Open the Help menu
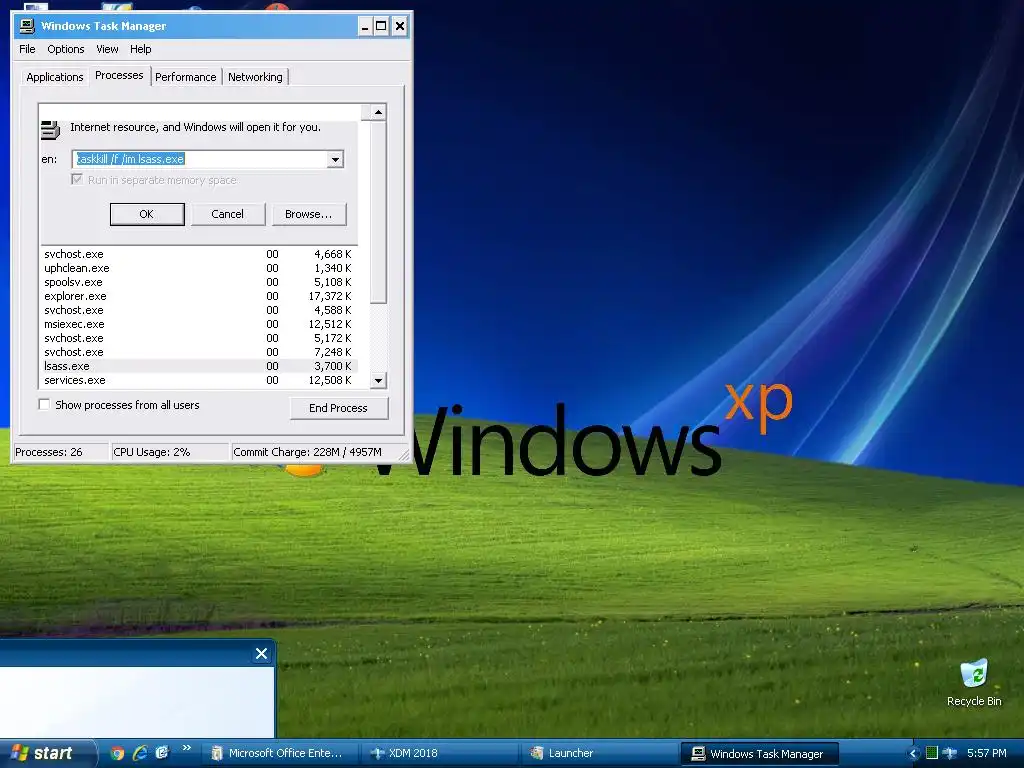Viewport: 1024px width, 768px height. click(x=140, y=49)
